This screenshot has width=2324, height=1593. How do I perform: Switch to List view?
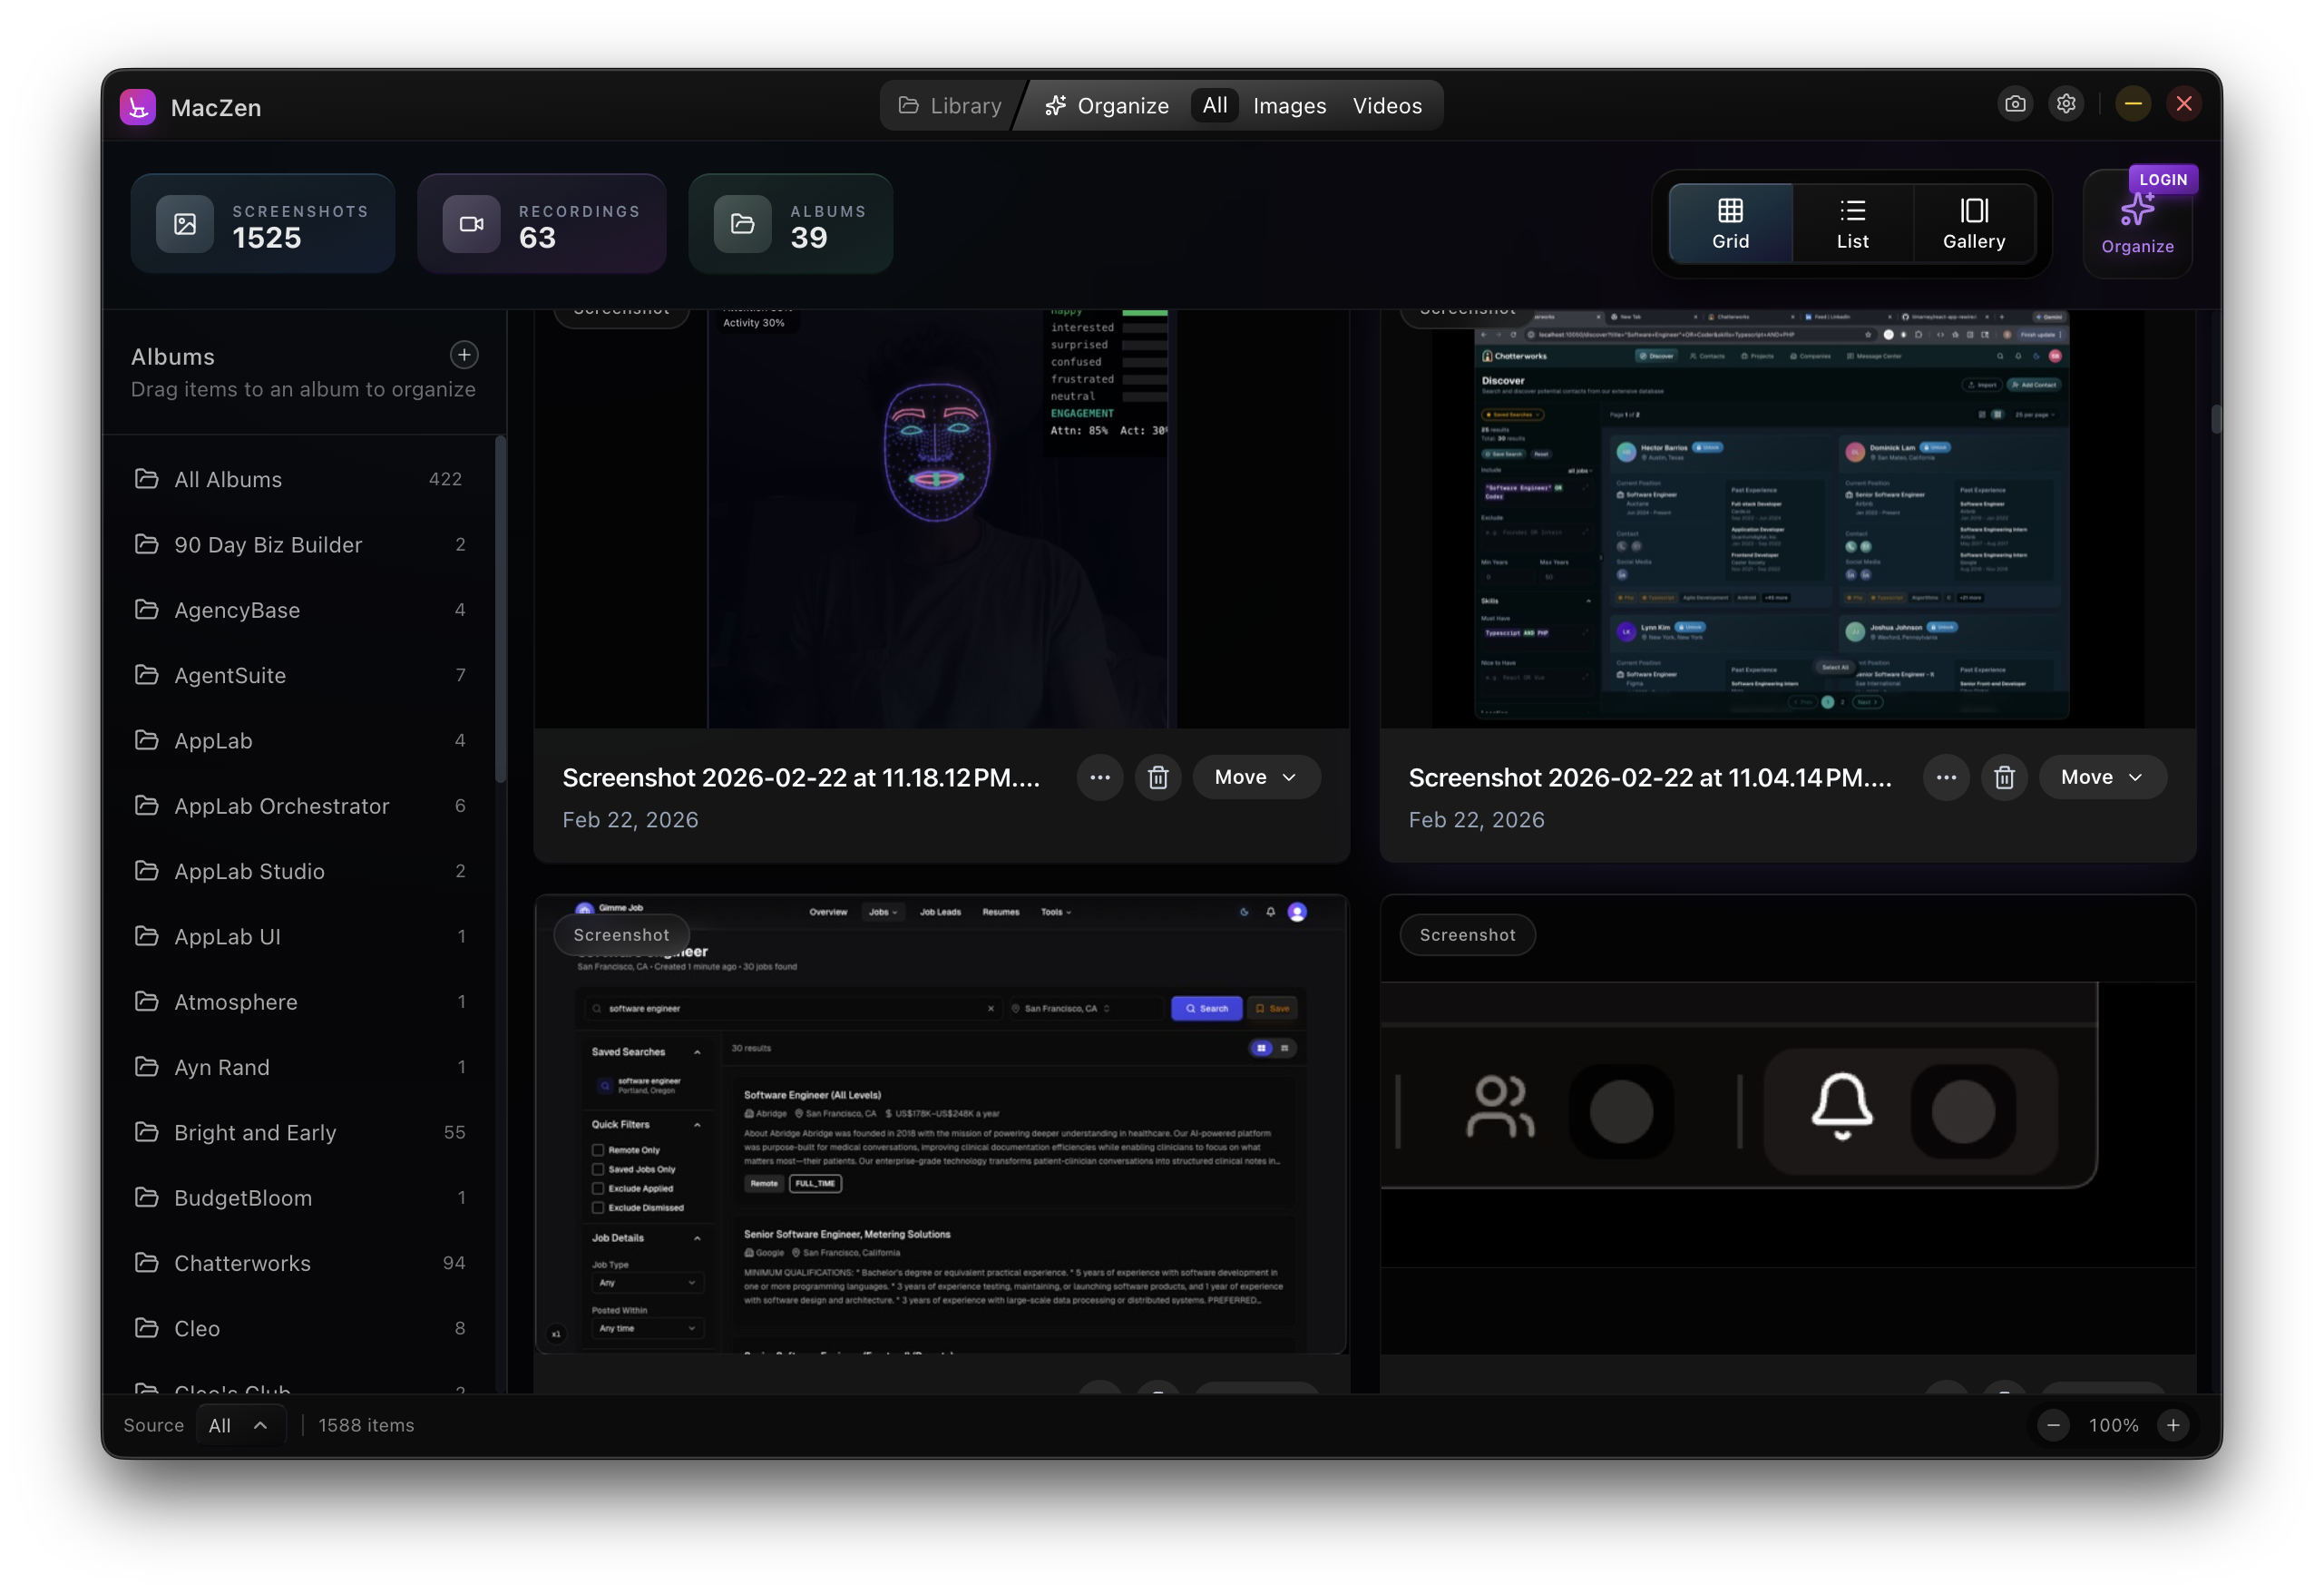1853,222
